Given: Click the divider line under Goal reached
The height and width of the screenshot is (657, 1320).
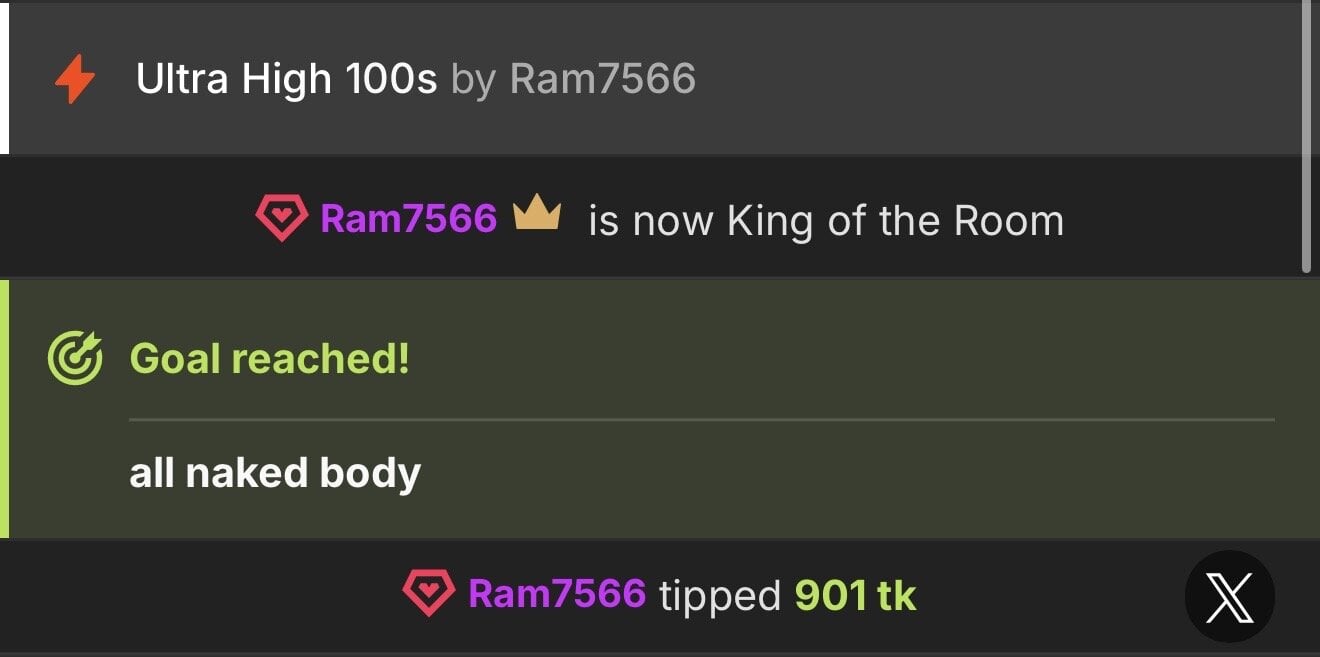Looking at the screenshot, I should (x=700, y=420).
